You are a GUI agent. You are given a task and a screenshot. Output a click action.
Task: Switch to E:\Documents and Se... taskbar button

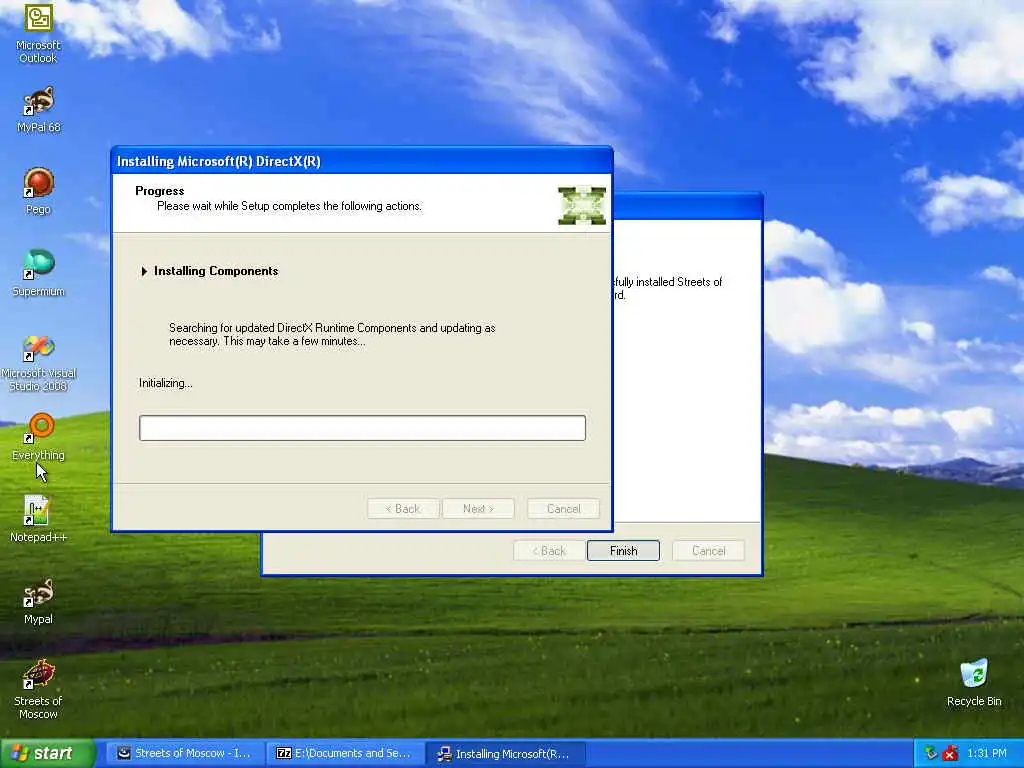click(x=345, y=754)
